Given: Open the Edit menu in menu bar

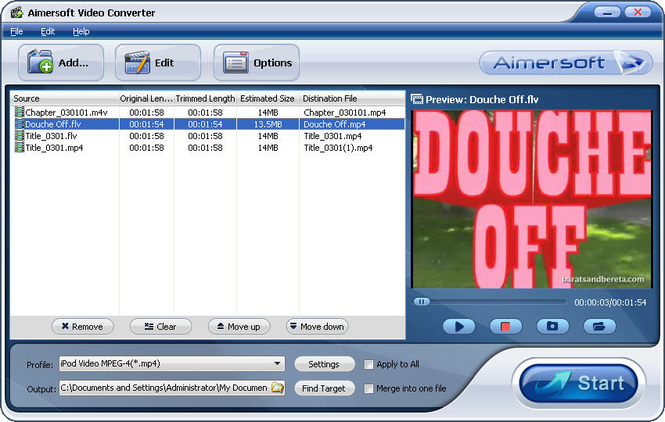Looking at the screenshot, I should pos(48,31).
